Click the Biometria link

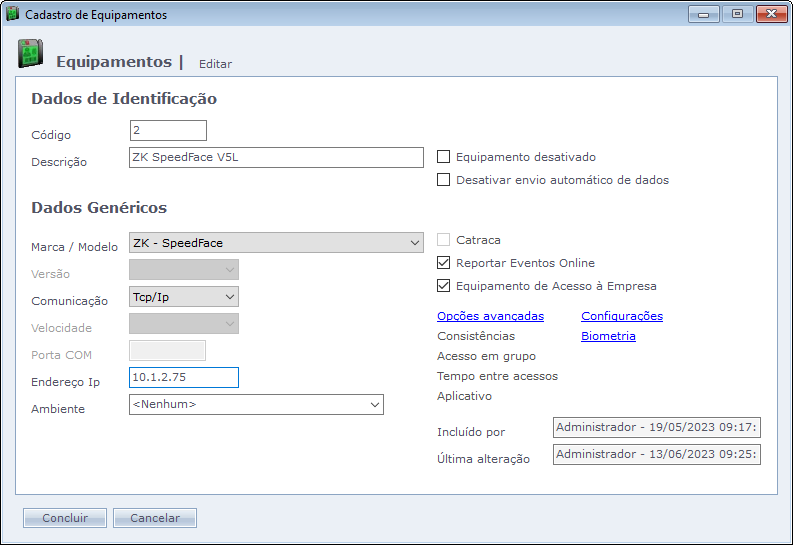point(608,336)
